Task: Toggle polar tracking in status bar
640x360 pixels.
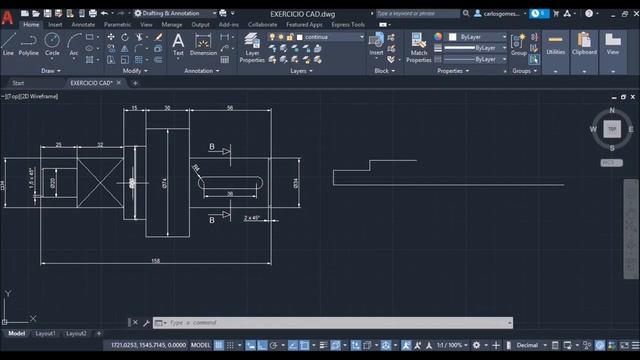Action: 273,345
